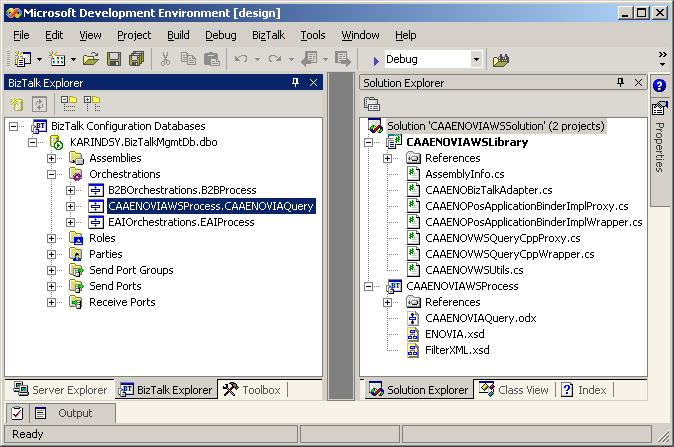
Task: Click the Redo arrow icon
Action: [275, 59]
